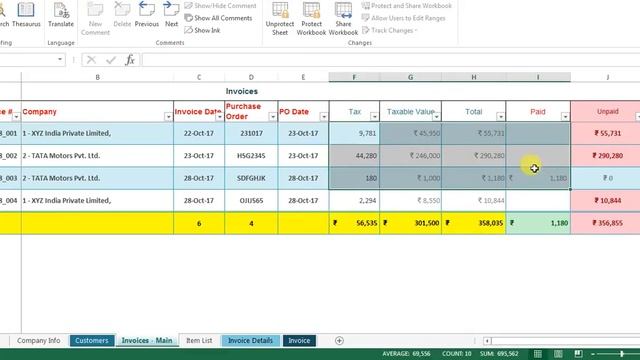The width and height of the screenshot is (640, 360).
Task: Switch to Normal view icon
Action: 538,353
